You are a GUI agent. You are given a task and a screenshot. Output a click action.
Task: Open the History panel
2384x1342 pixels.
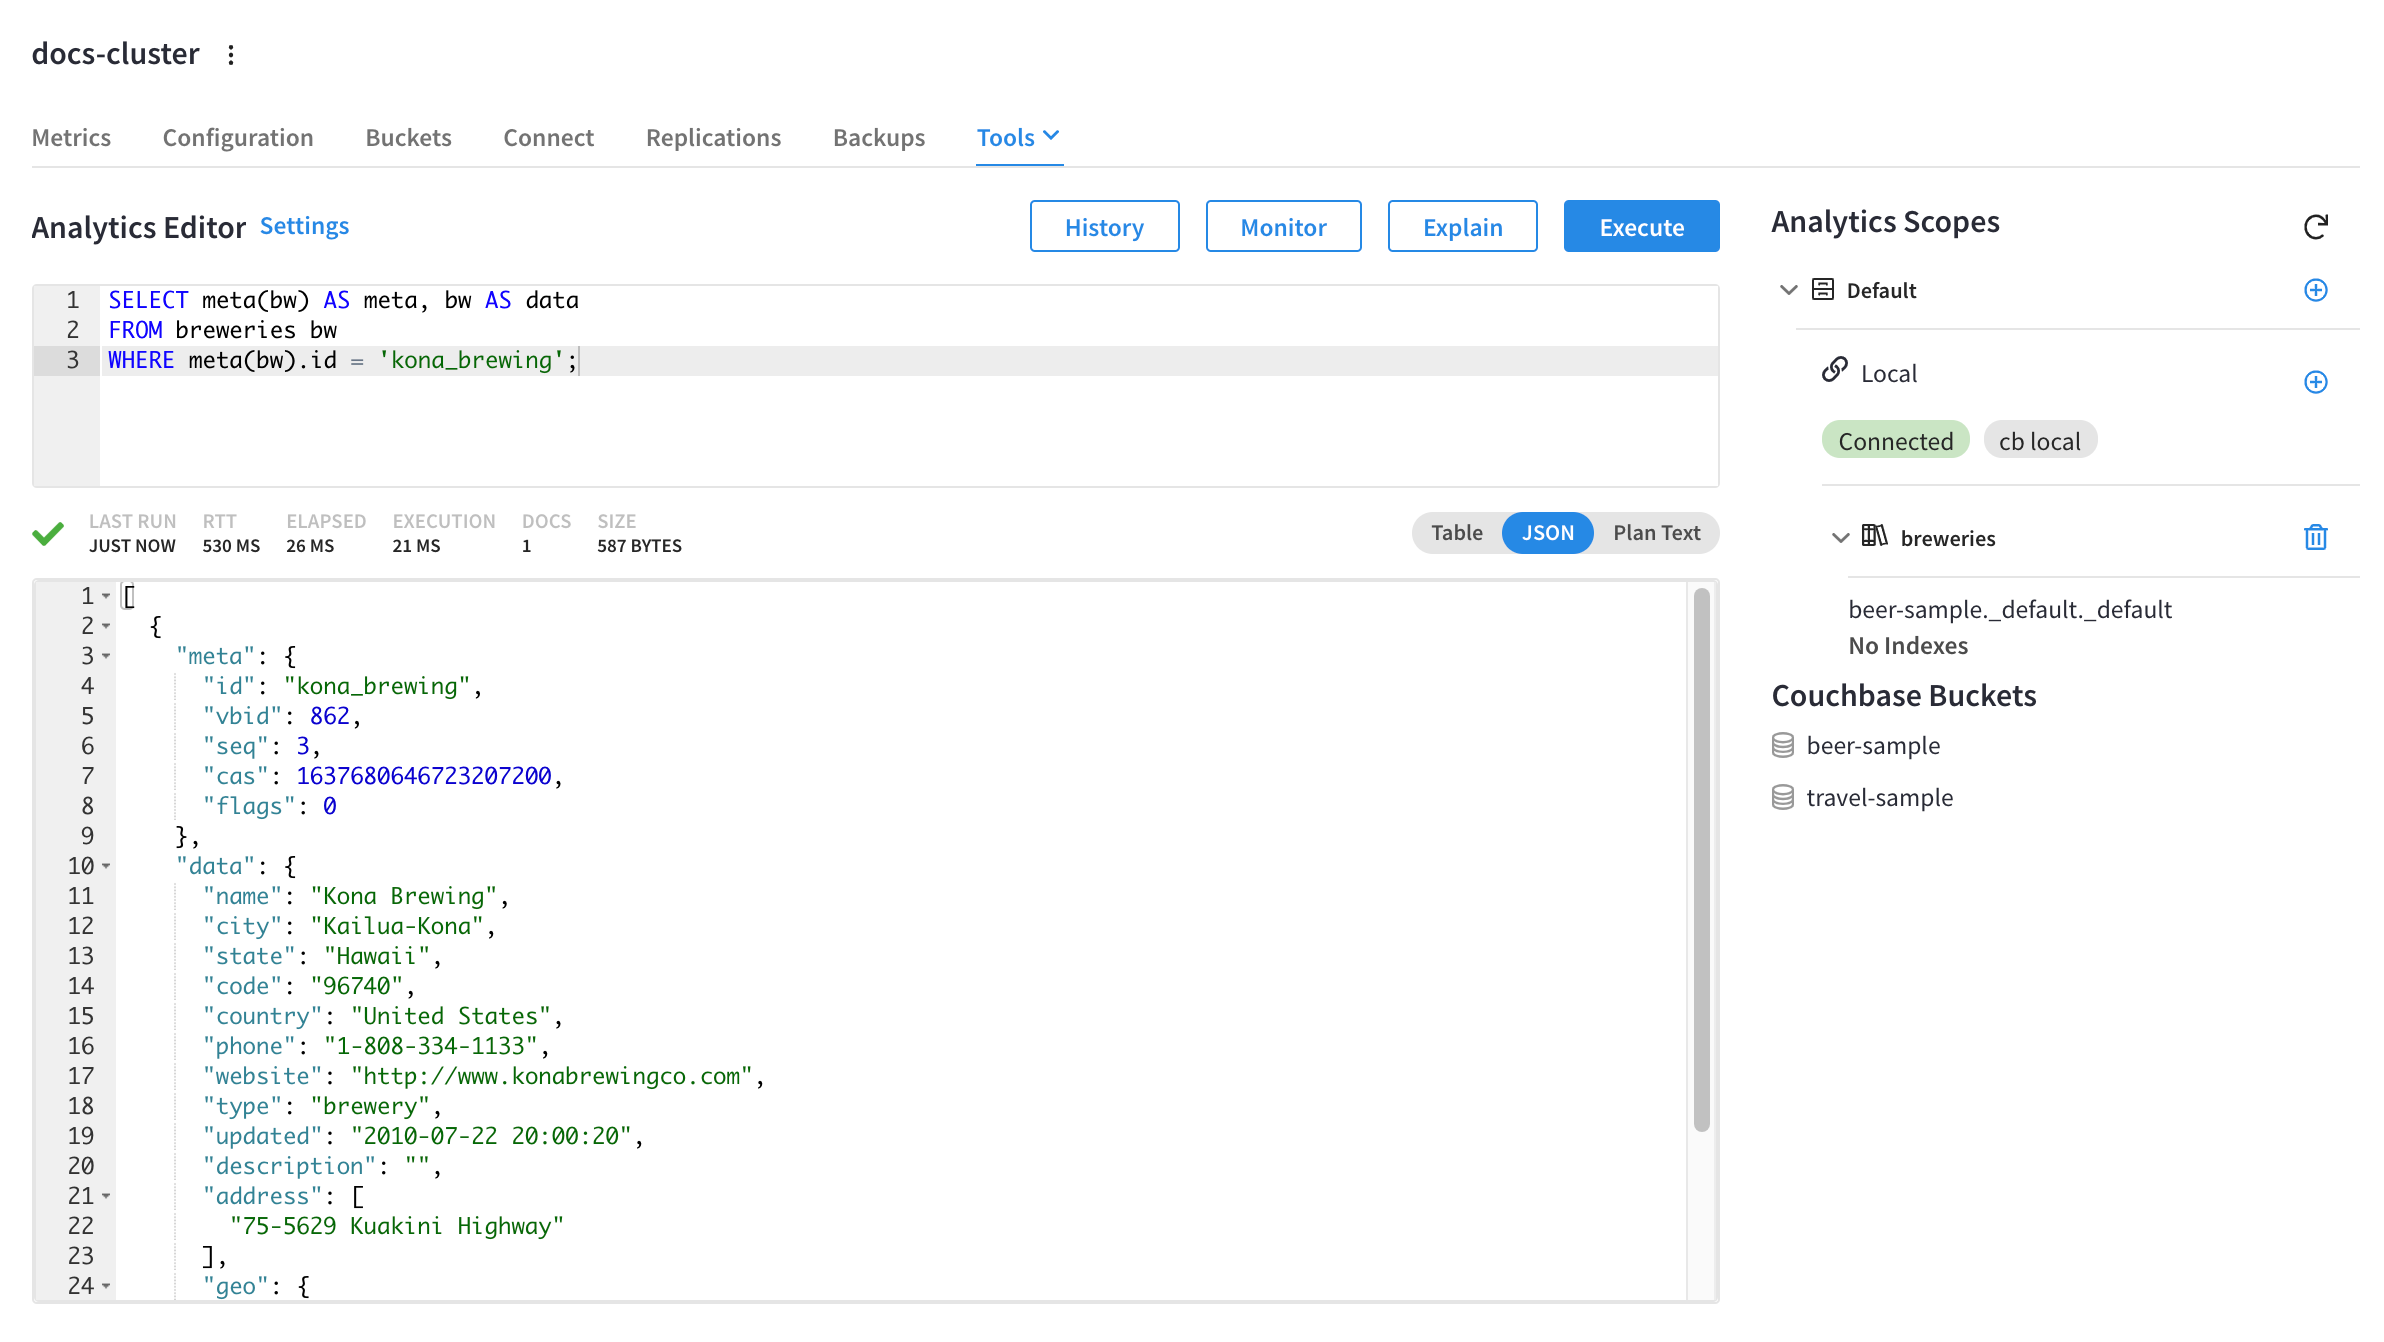tap(1105, 226)
